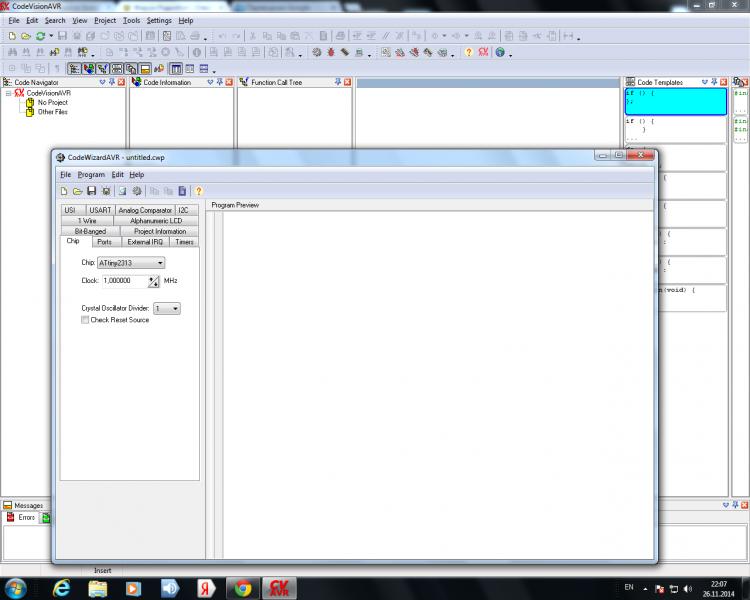The image size is (750, 600).
Task: Open the Settings menu
Action: click(159, 21)
